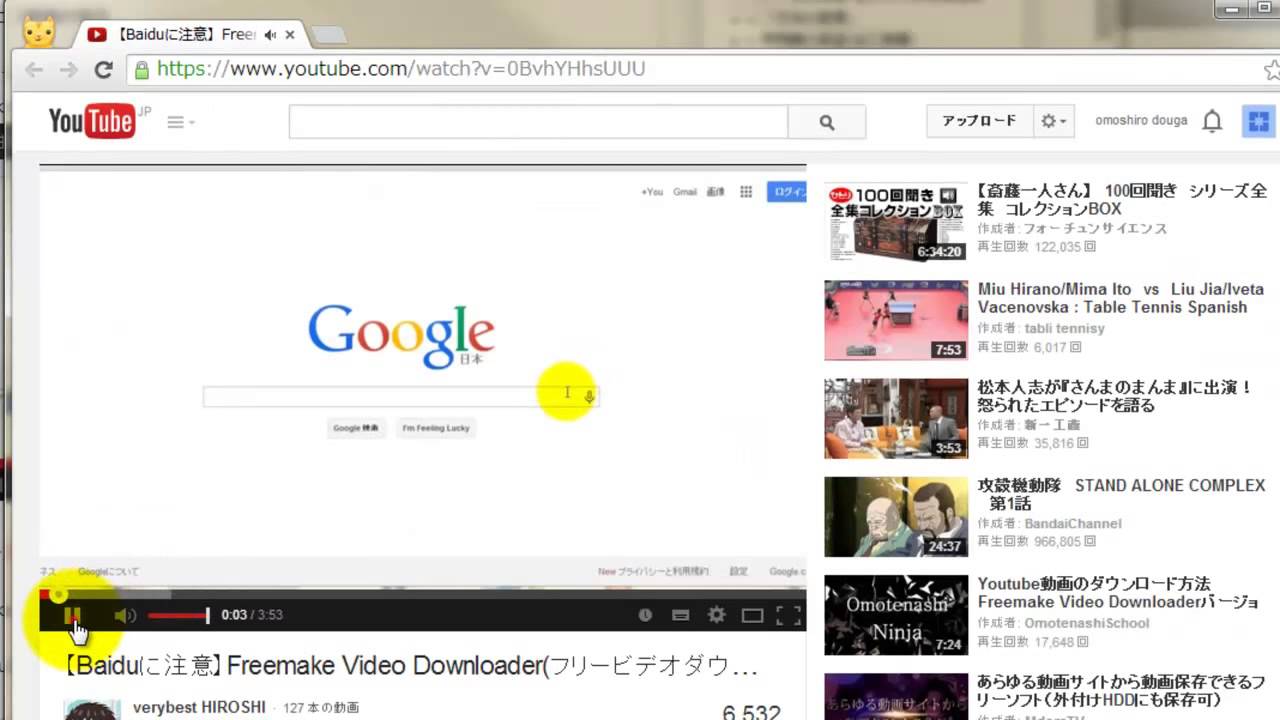This screenshot has height=720, width=1280.
Task: Click the video title Freemake Video Downloader
Action: click(411, 665)
